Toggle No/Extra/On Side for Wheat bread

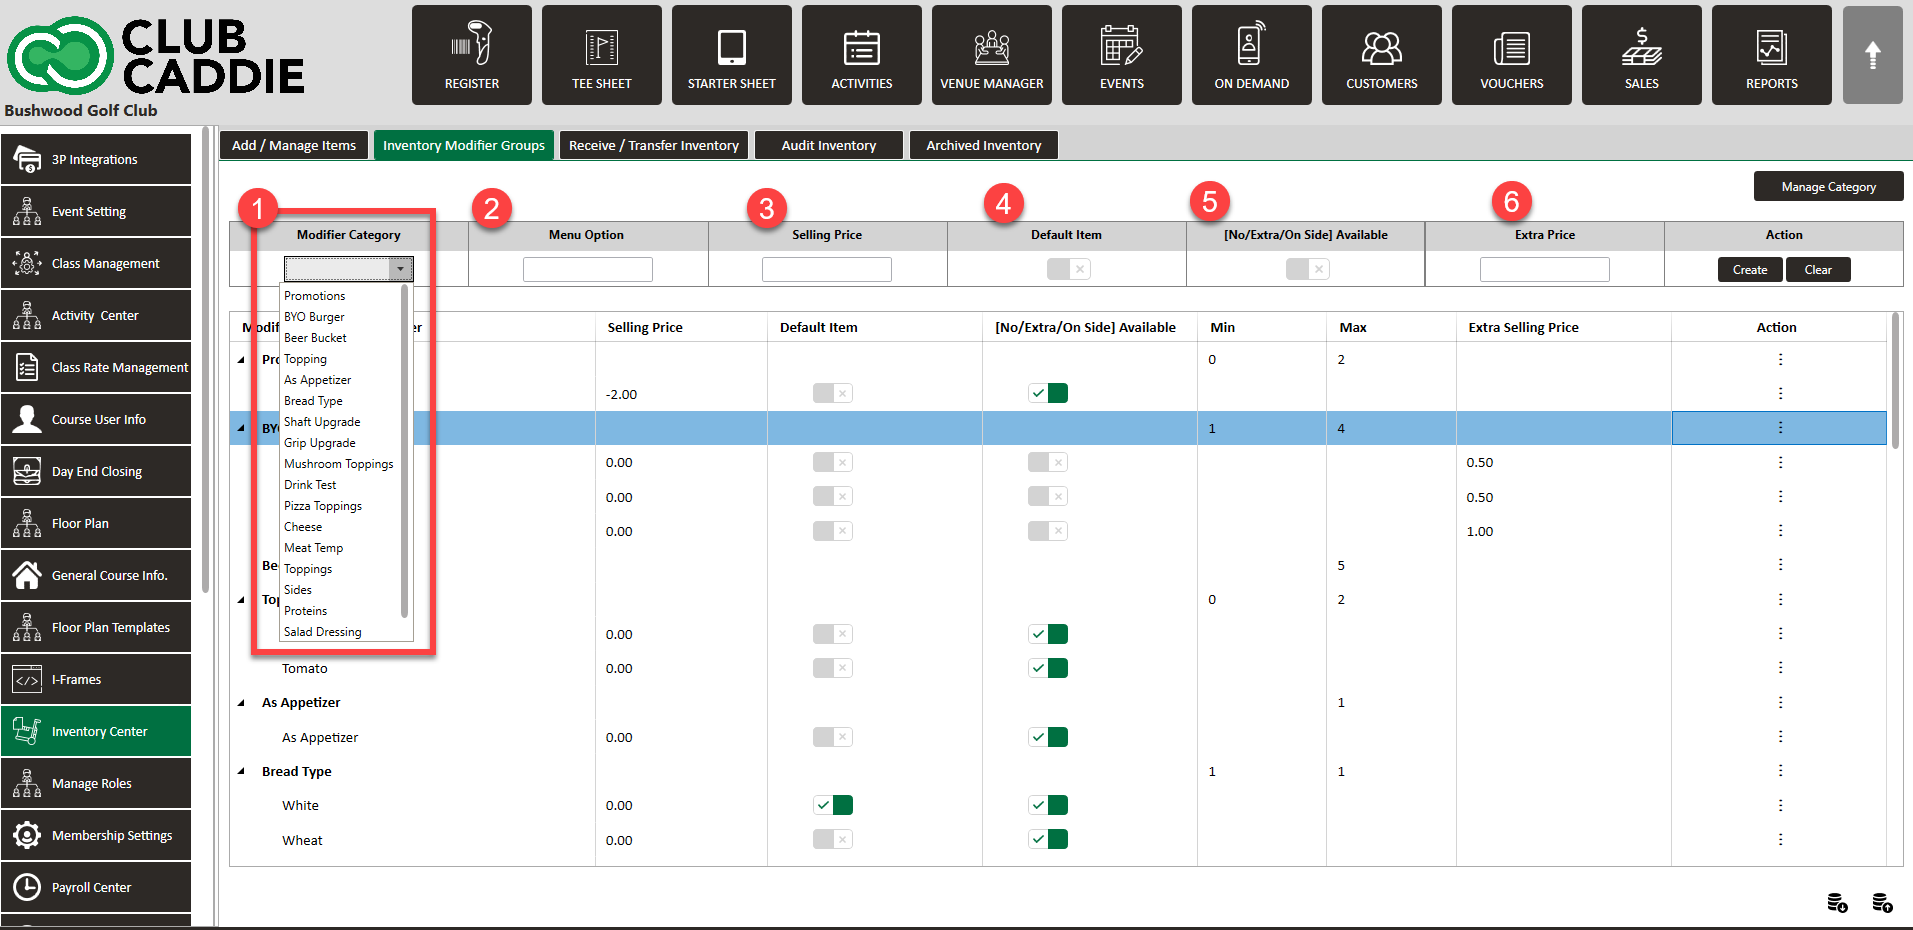[x=1048, y=839]
